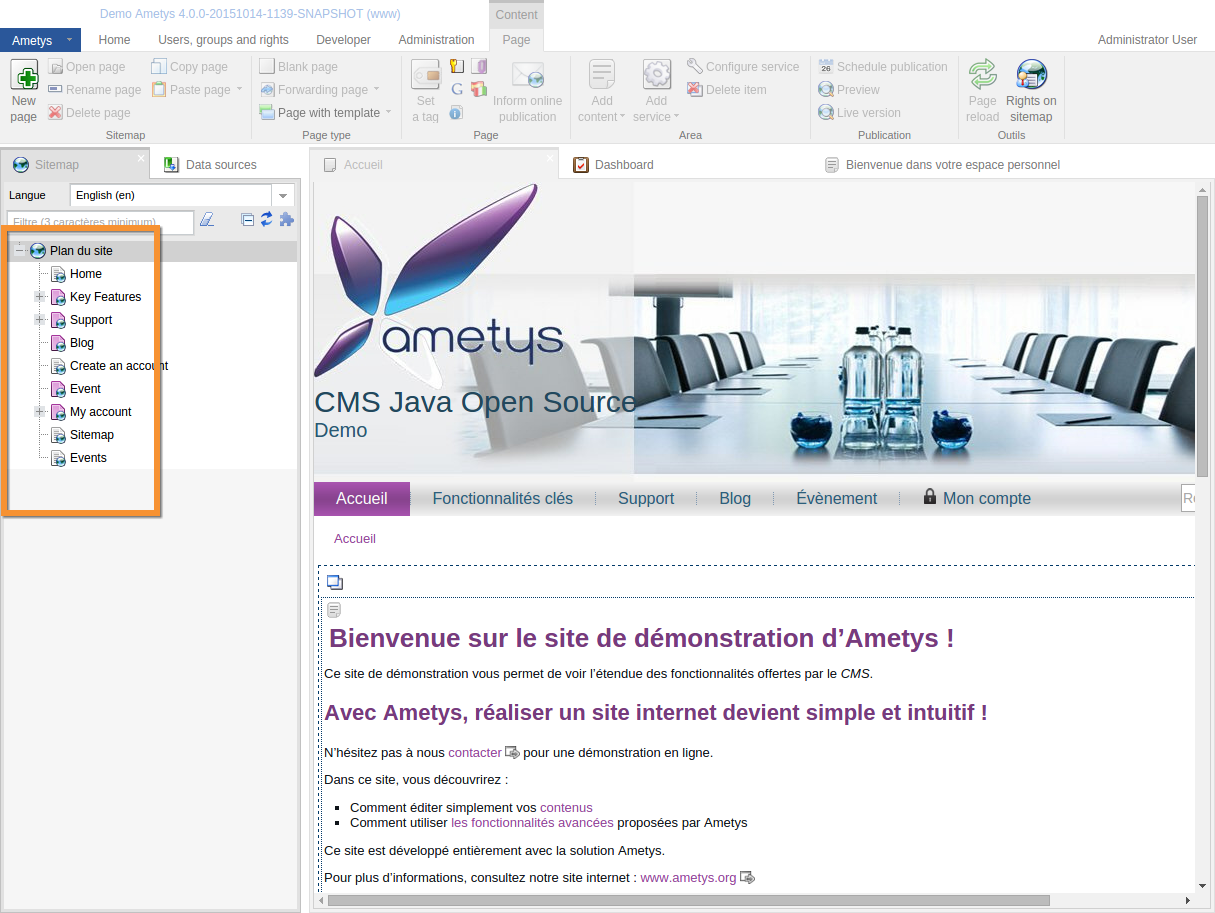This screenshot has height=913, width=1215.
Task: Click Live version in Publication group
Action: tap(859, 113)
